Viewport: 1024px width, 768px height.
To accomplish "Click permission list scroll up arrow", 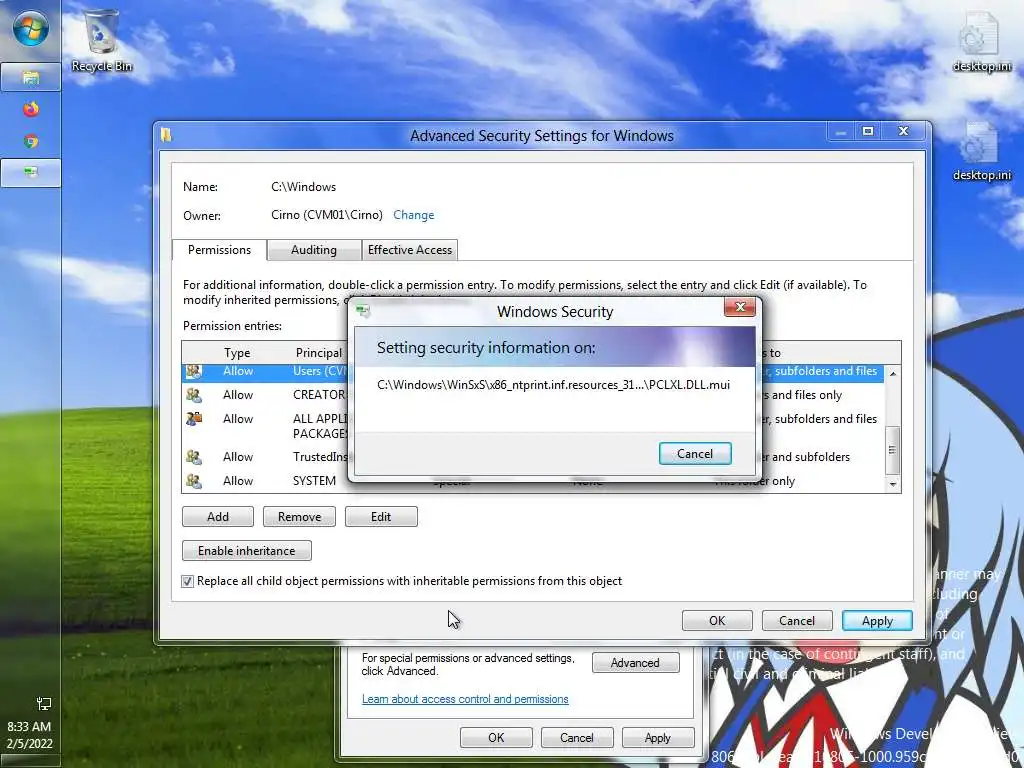I will [x=893, y=373].
